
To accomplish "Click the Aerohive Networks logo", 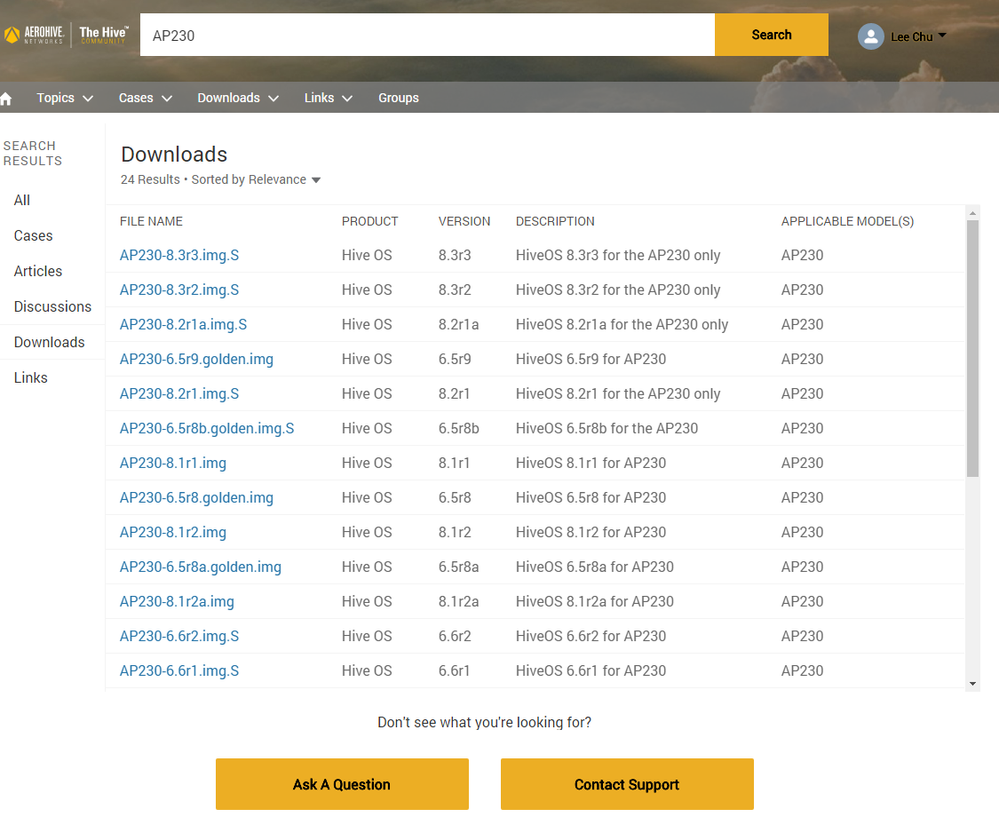I will point(34,34).
